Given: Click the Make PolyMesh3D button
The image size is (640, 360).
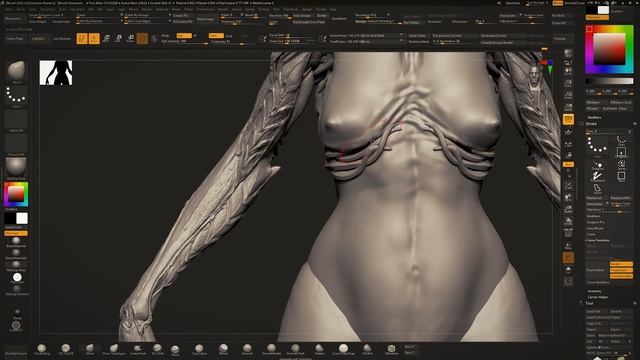Looking at the screenshot, I should click(615, 336).
